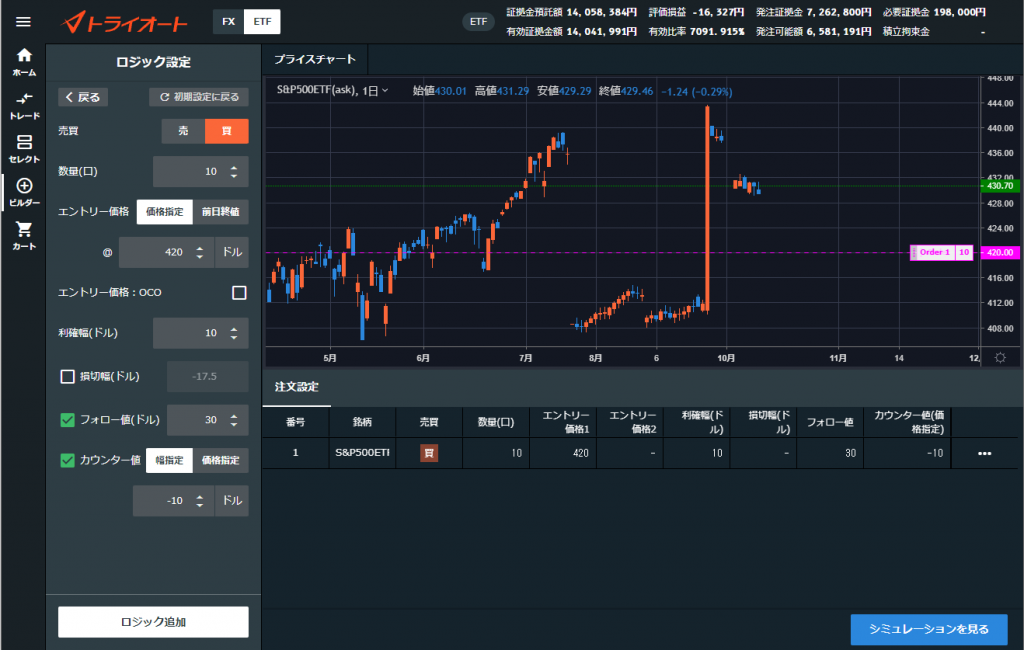
Task: Adjust counter value -10 stepper arrows
Action: coord(200,501)
